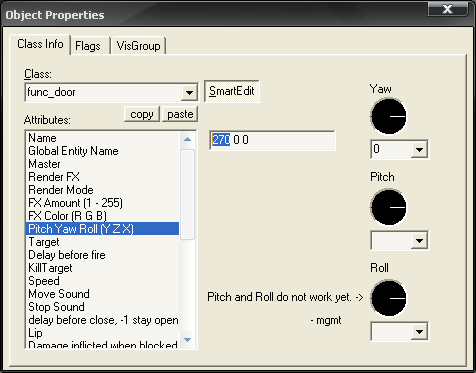Click the paste attributes button
The height and width of the screenshot is (373, 476).
[180, 114]
